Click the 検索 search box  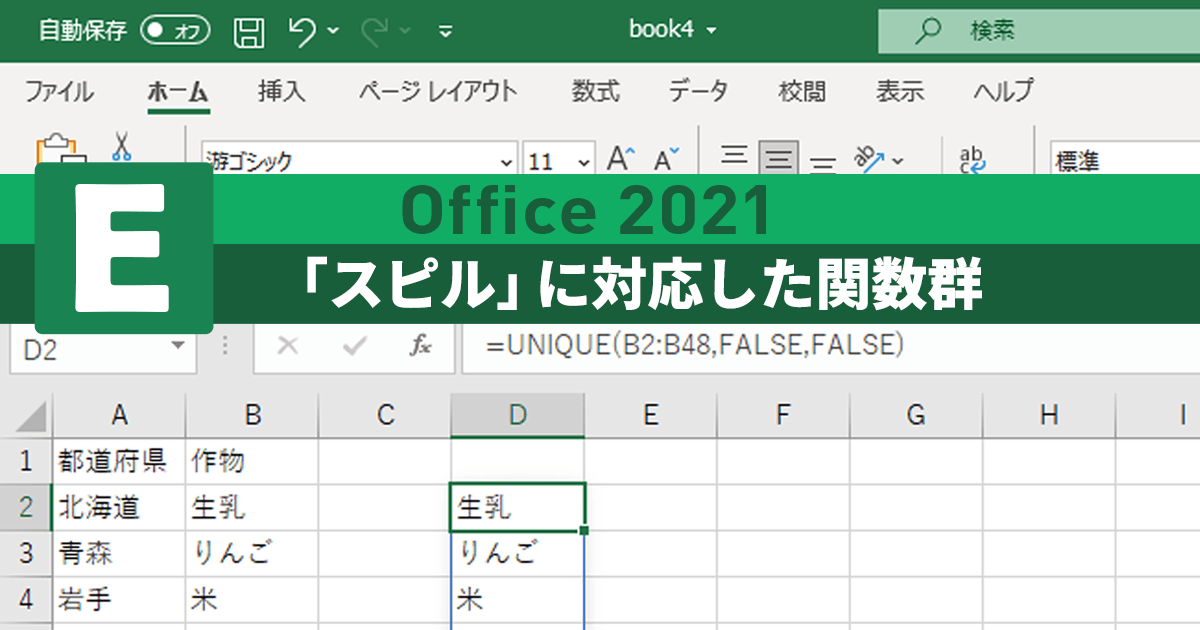1039,31
